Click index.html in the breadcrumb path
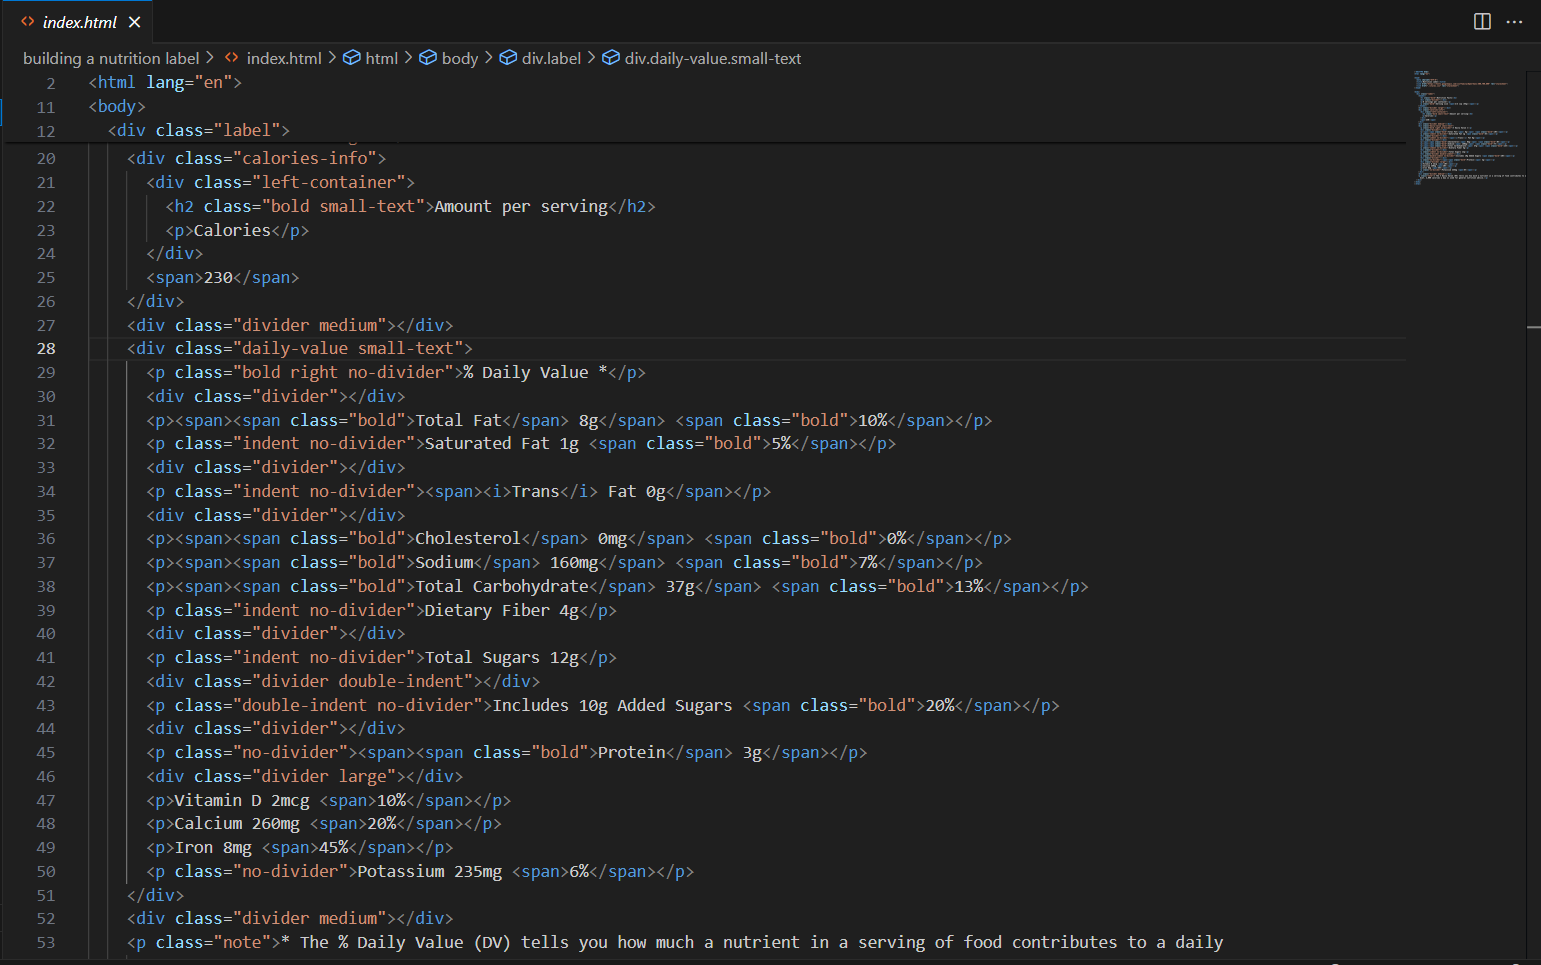Image resolution: width=1541 pixels, height=965 pixels. tap(284, 59)
